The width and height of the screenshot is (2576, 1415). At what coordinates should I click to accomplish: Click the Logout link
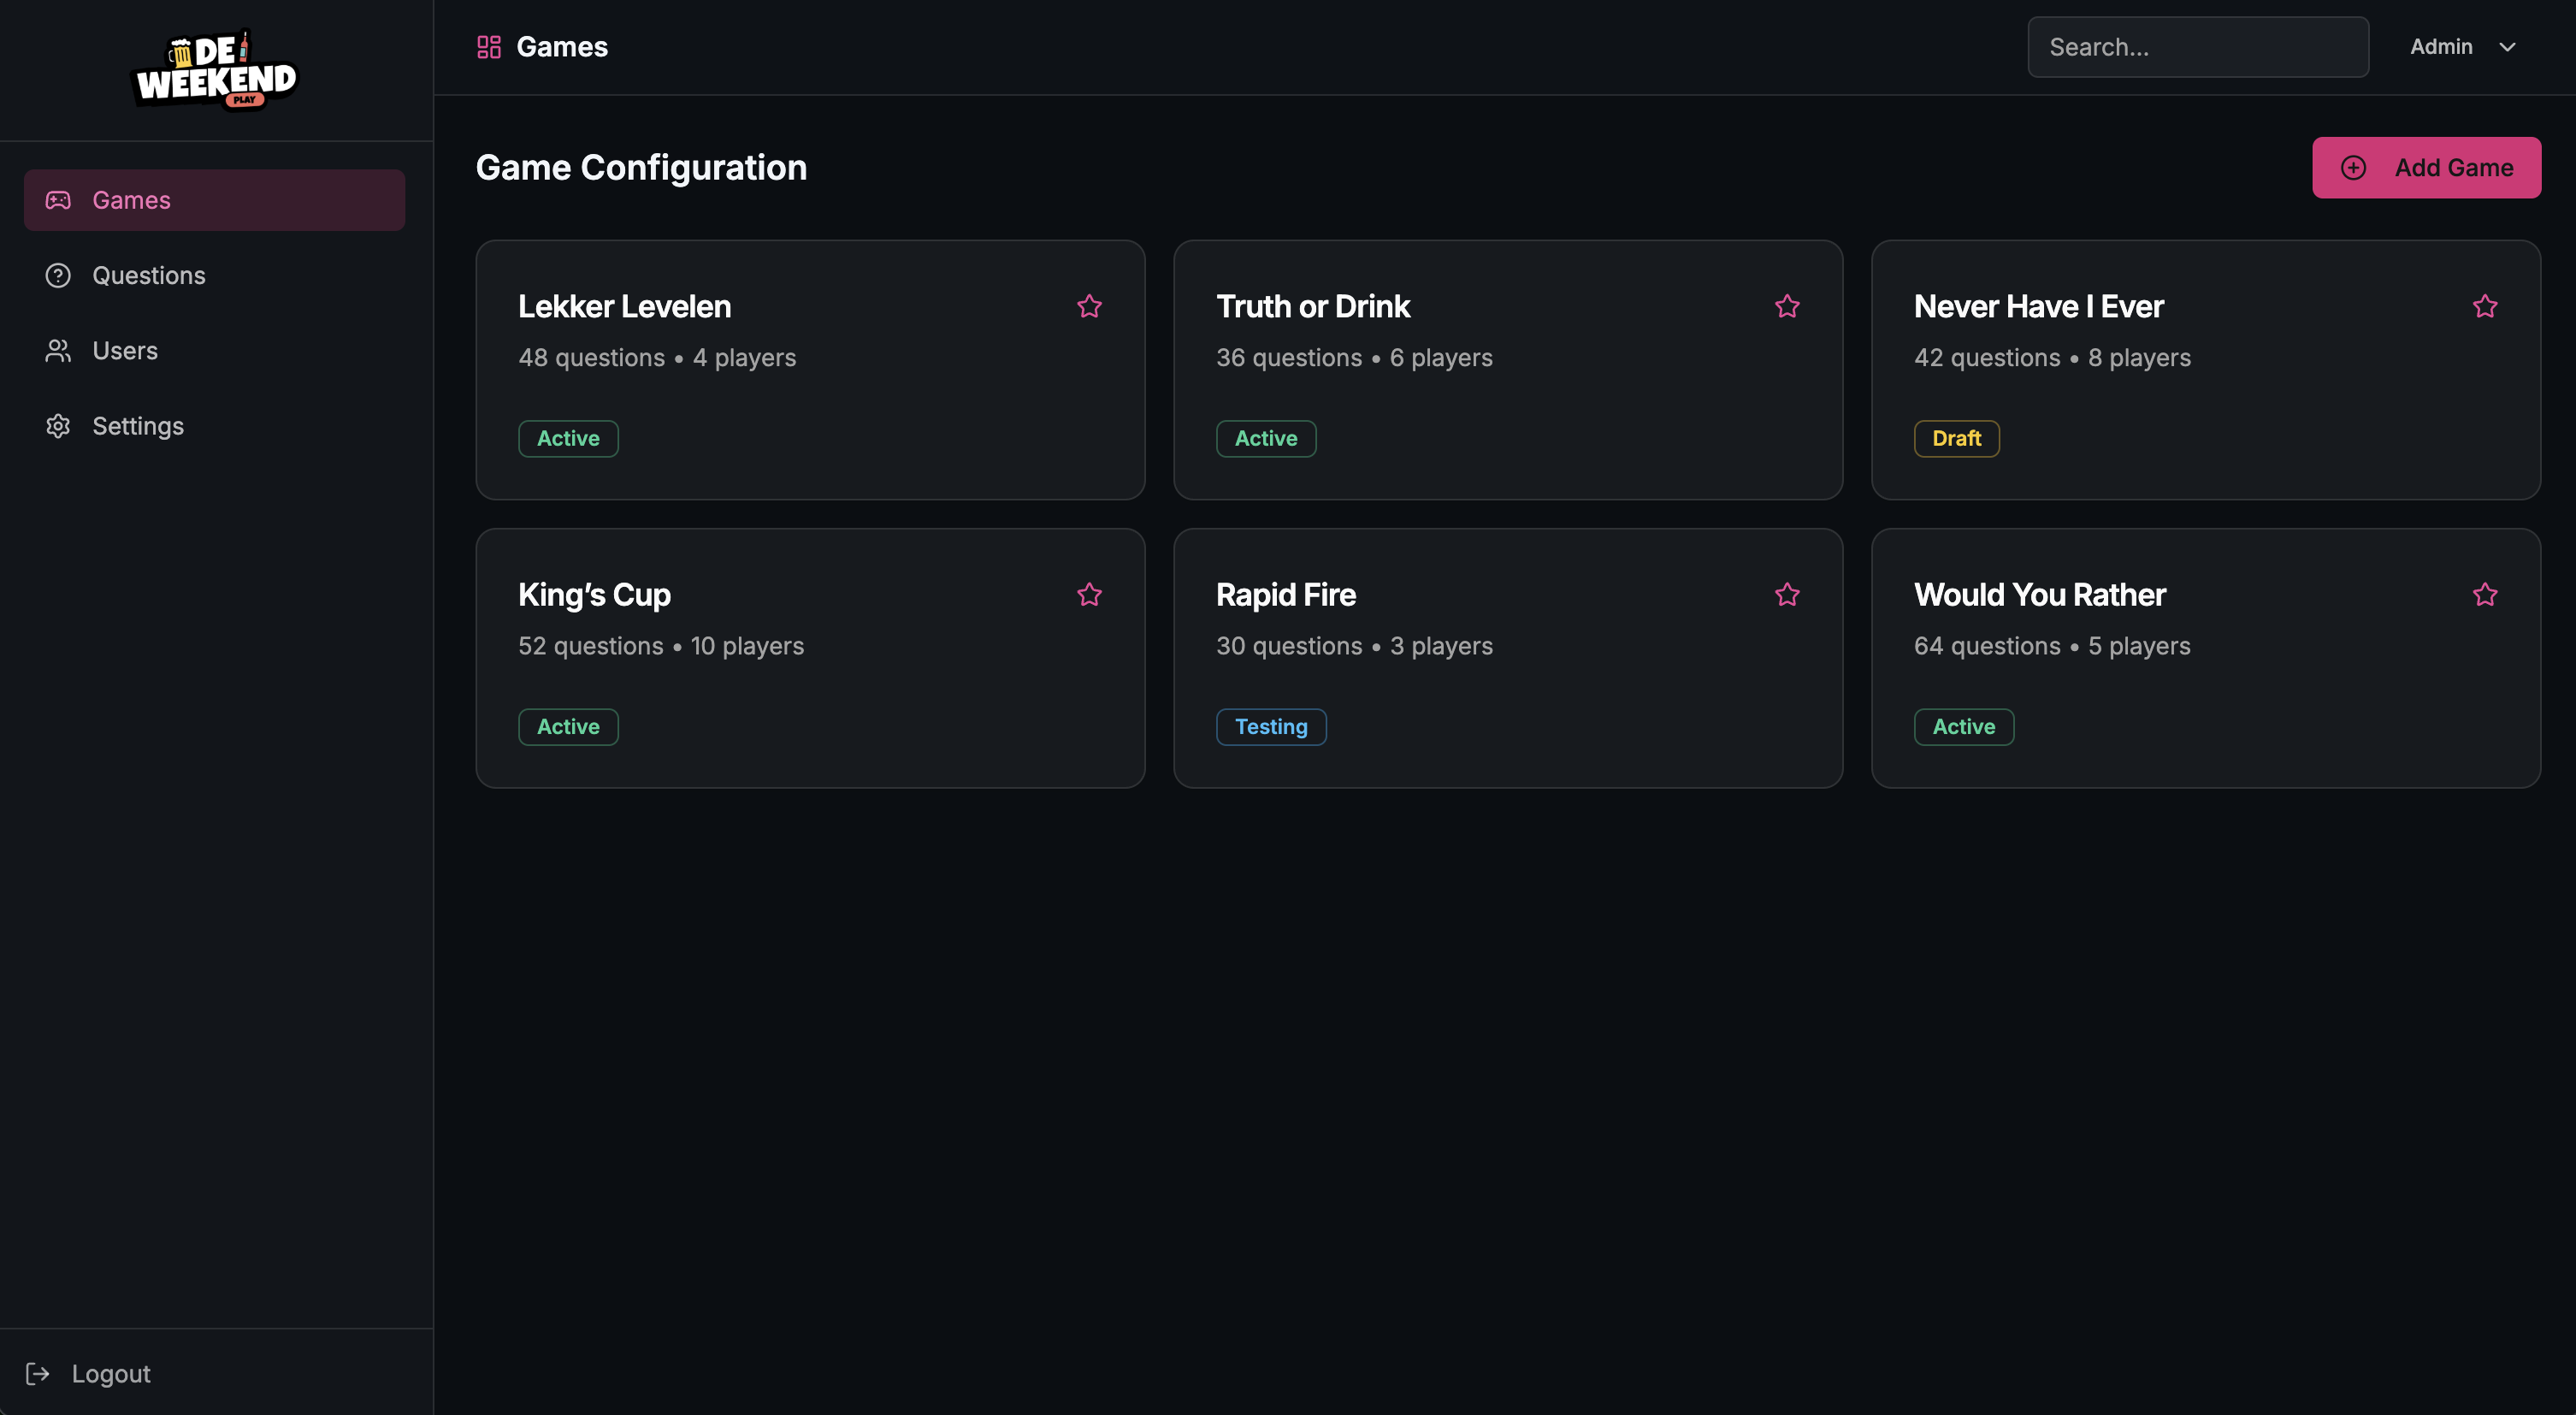(111, 1373)
